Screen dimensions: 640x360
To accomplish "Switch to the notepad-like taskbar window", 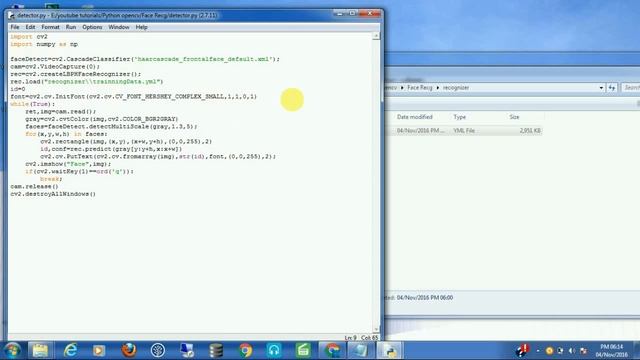I will coord(360,350).
